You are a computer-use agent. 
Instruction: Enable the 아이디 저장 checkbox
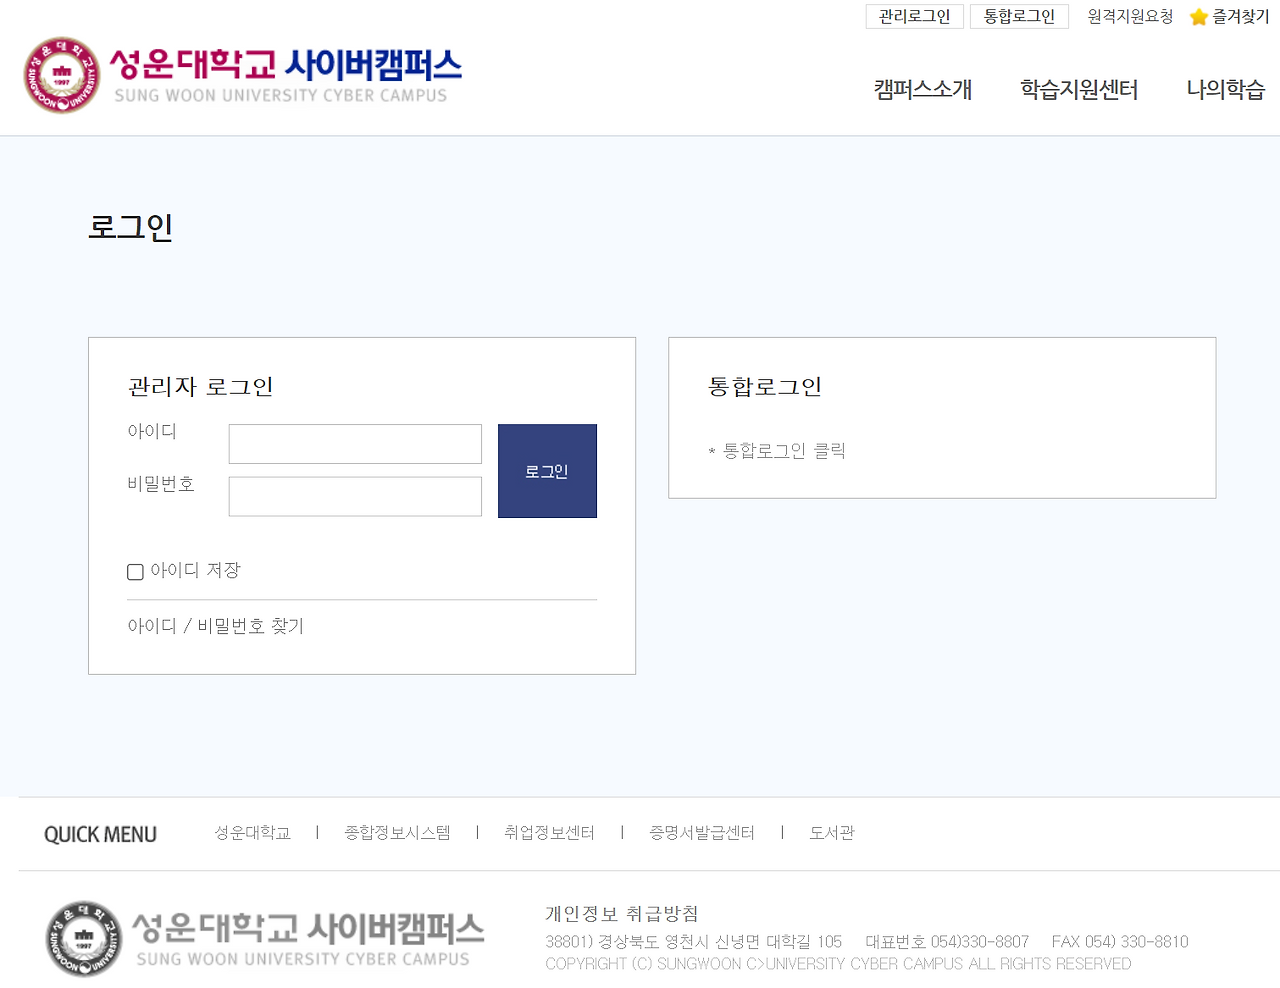pyautogui.click(x=135, y=572)
